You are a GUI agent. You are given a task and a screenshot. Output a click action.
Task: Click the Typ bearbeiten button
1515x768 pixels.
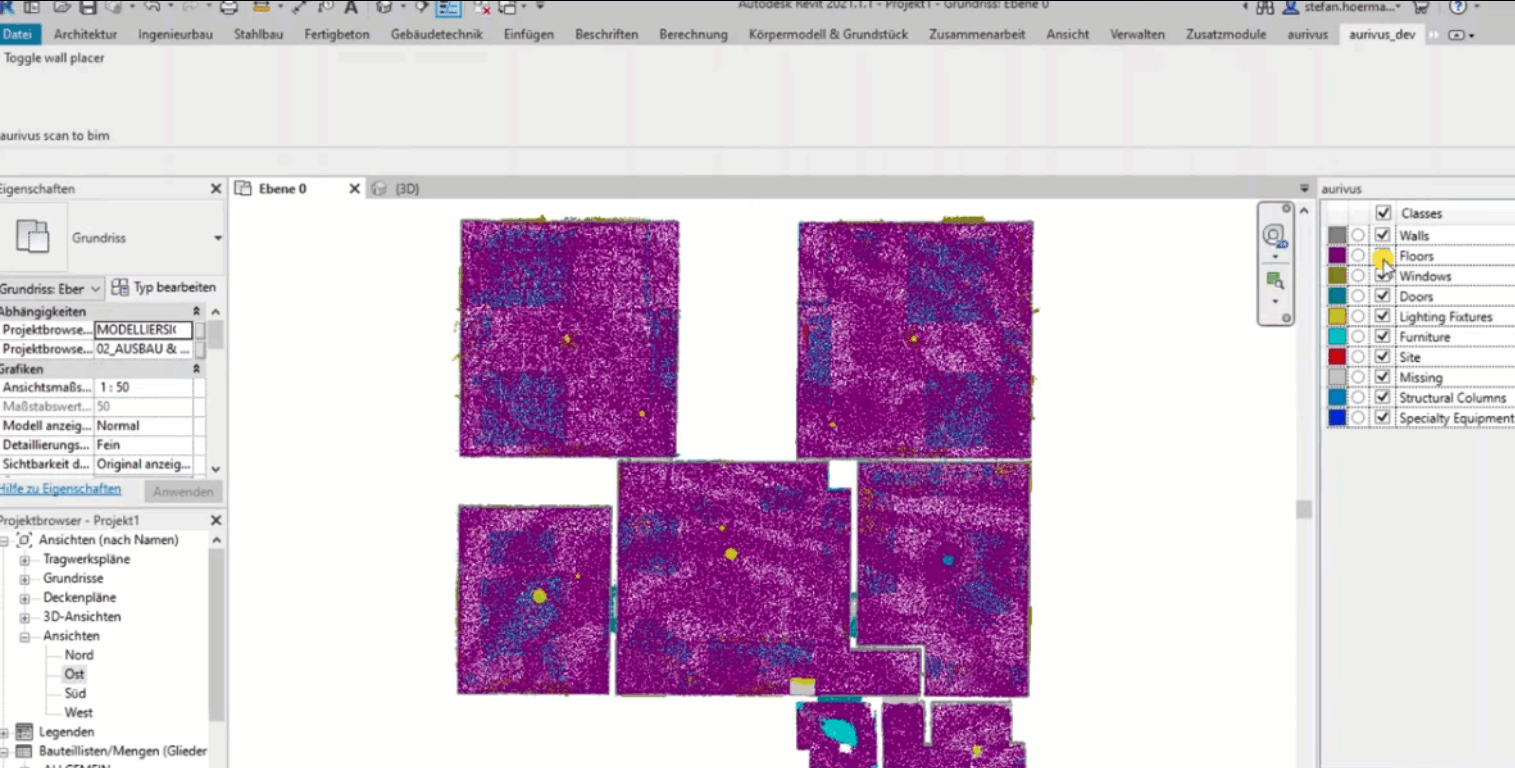point(164,288)
